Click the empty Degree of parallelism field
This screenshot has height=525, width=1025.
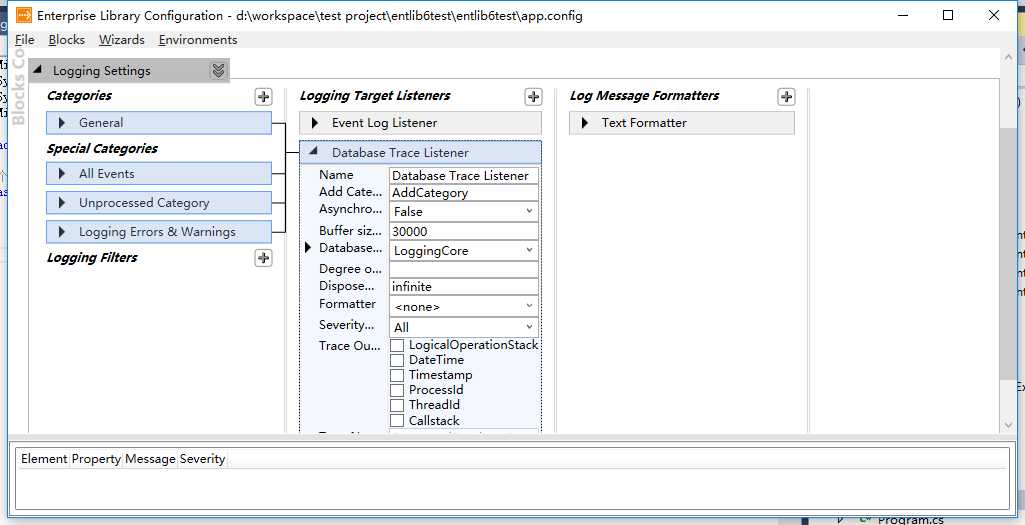[464, 269]
